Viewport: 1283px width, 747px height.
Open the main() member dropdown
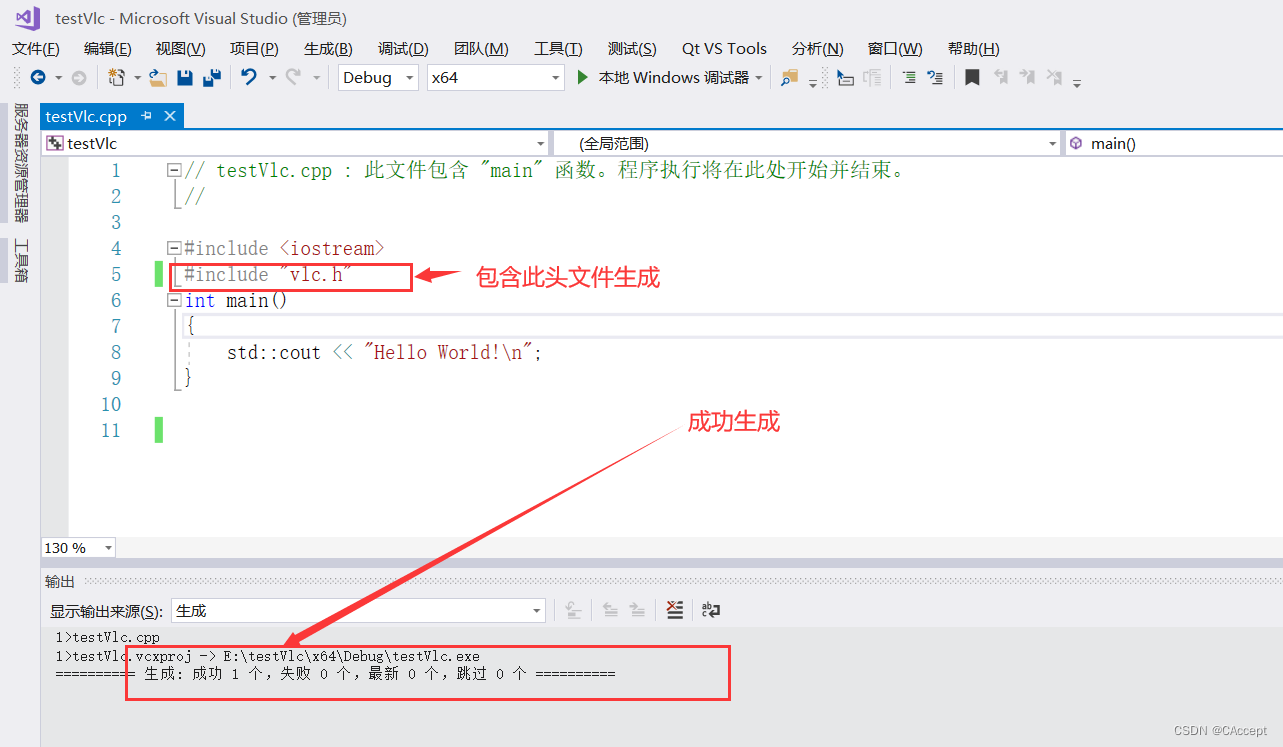click(x=1173, y=143)
